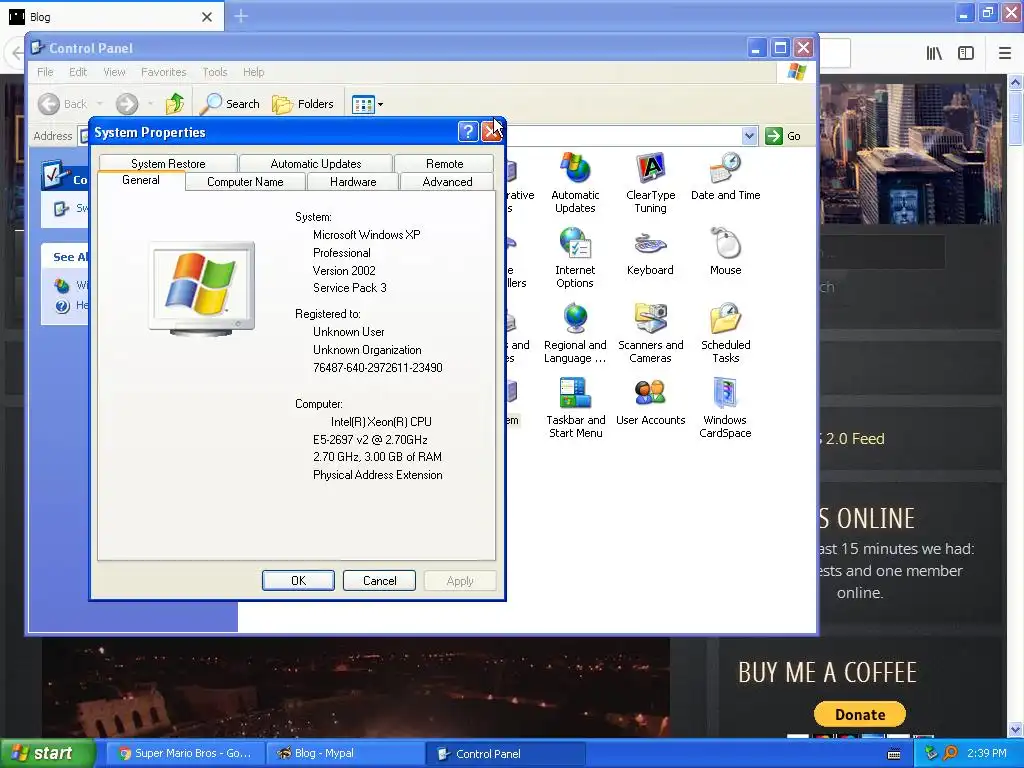Open the Tools menu in Control Panel

click(x=215, y=72)
